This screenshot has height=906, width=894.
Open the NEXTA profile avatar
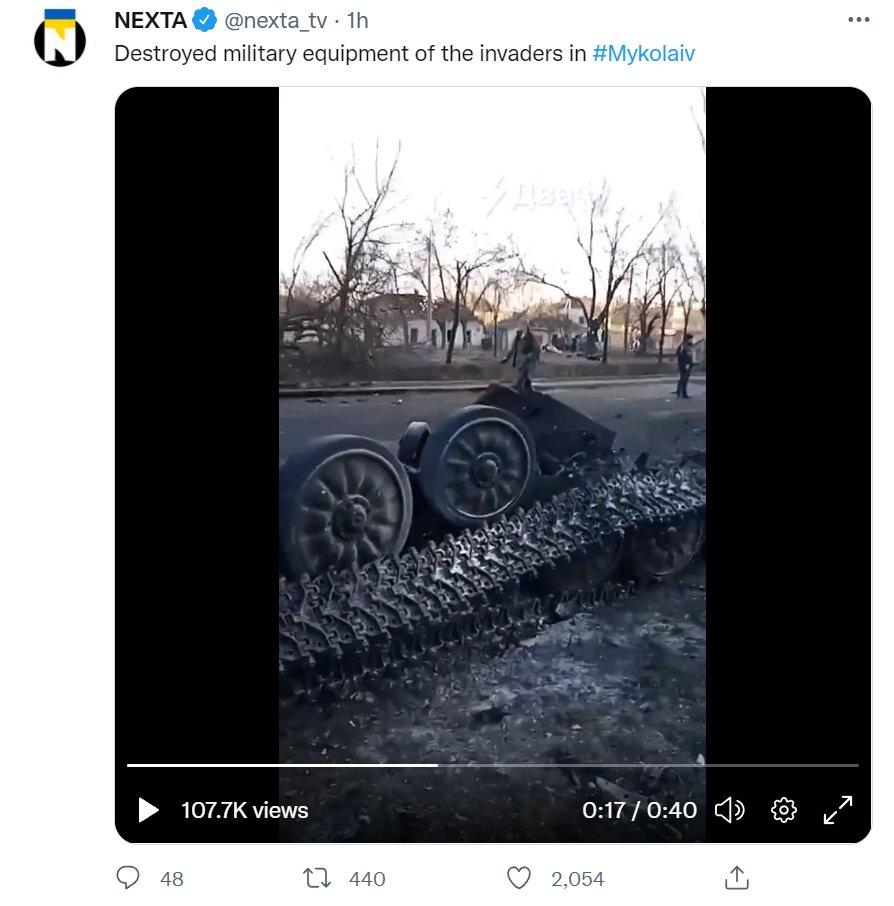click(x=60, y=39)
